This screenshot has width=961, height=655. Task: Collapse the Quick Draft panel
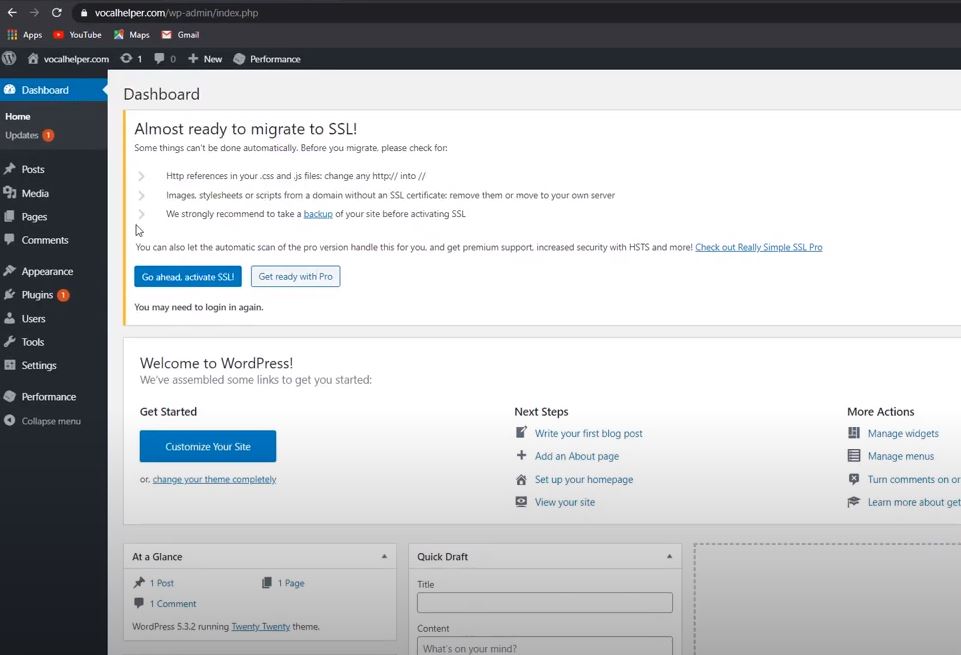pyautogui.click(x=669, y=556)
